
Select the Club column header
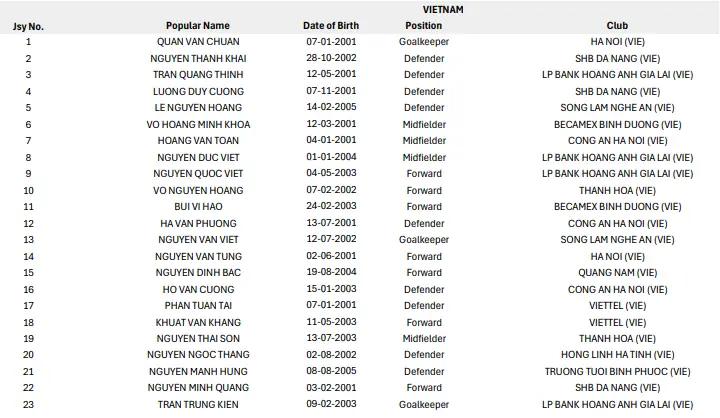tap(617, 26)
